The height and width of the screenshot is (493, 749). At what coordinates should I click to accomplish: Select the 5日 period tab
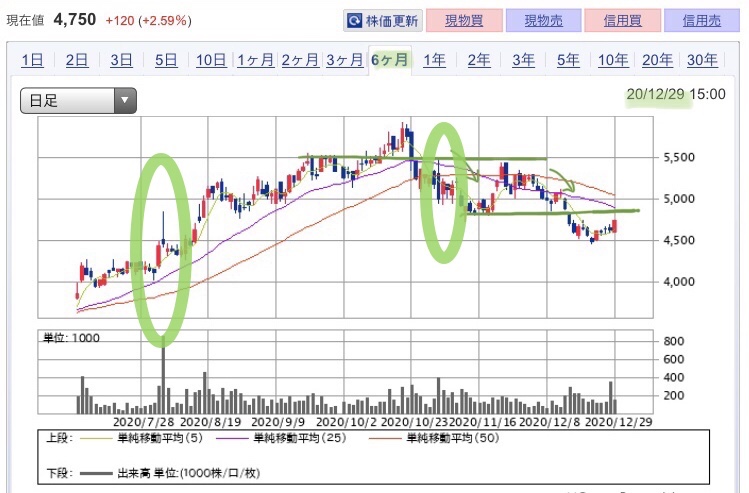166,60
